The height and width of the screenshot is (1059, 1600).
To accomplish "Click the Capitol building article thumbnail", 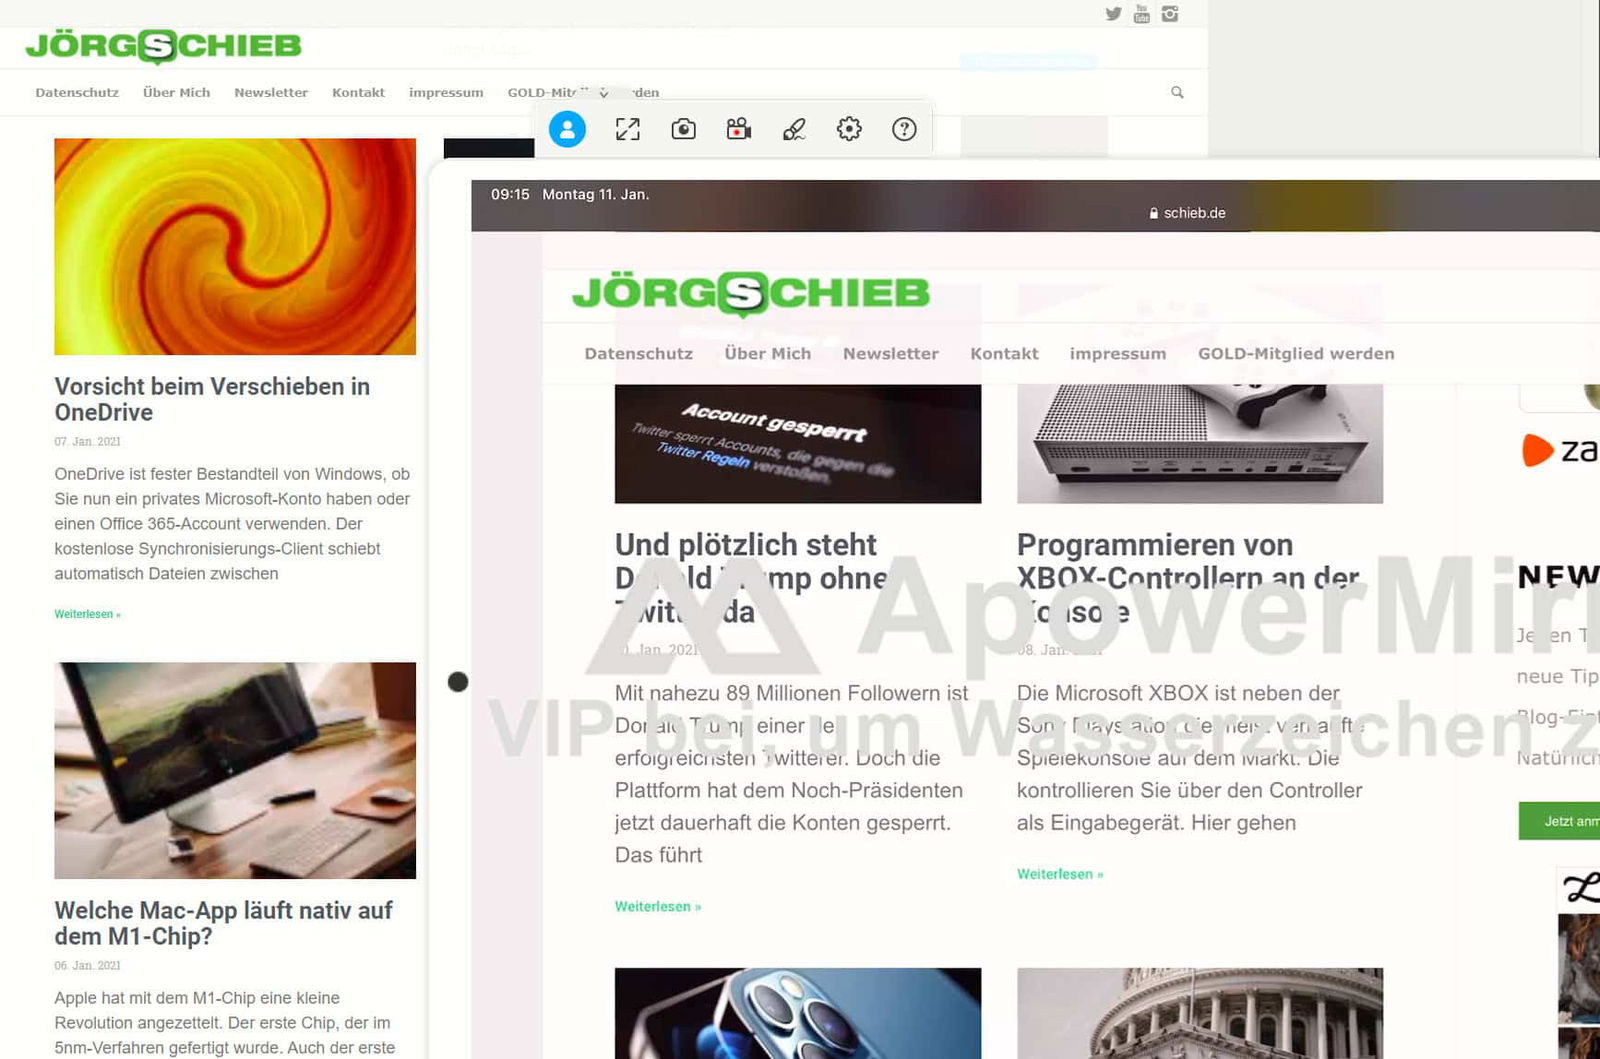I will [1200, 1012].
